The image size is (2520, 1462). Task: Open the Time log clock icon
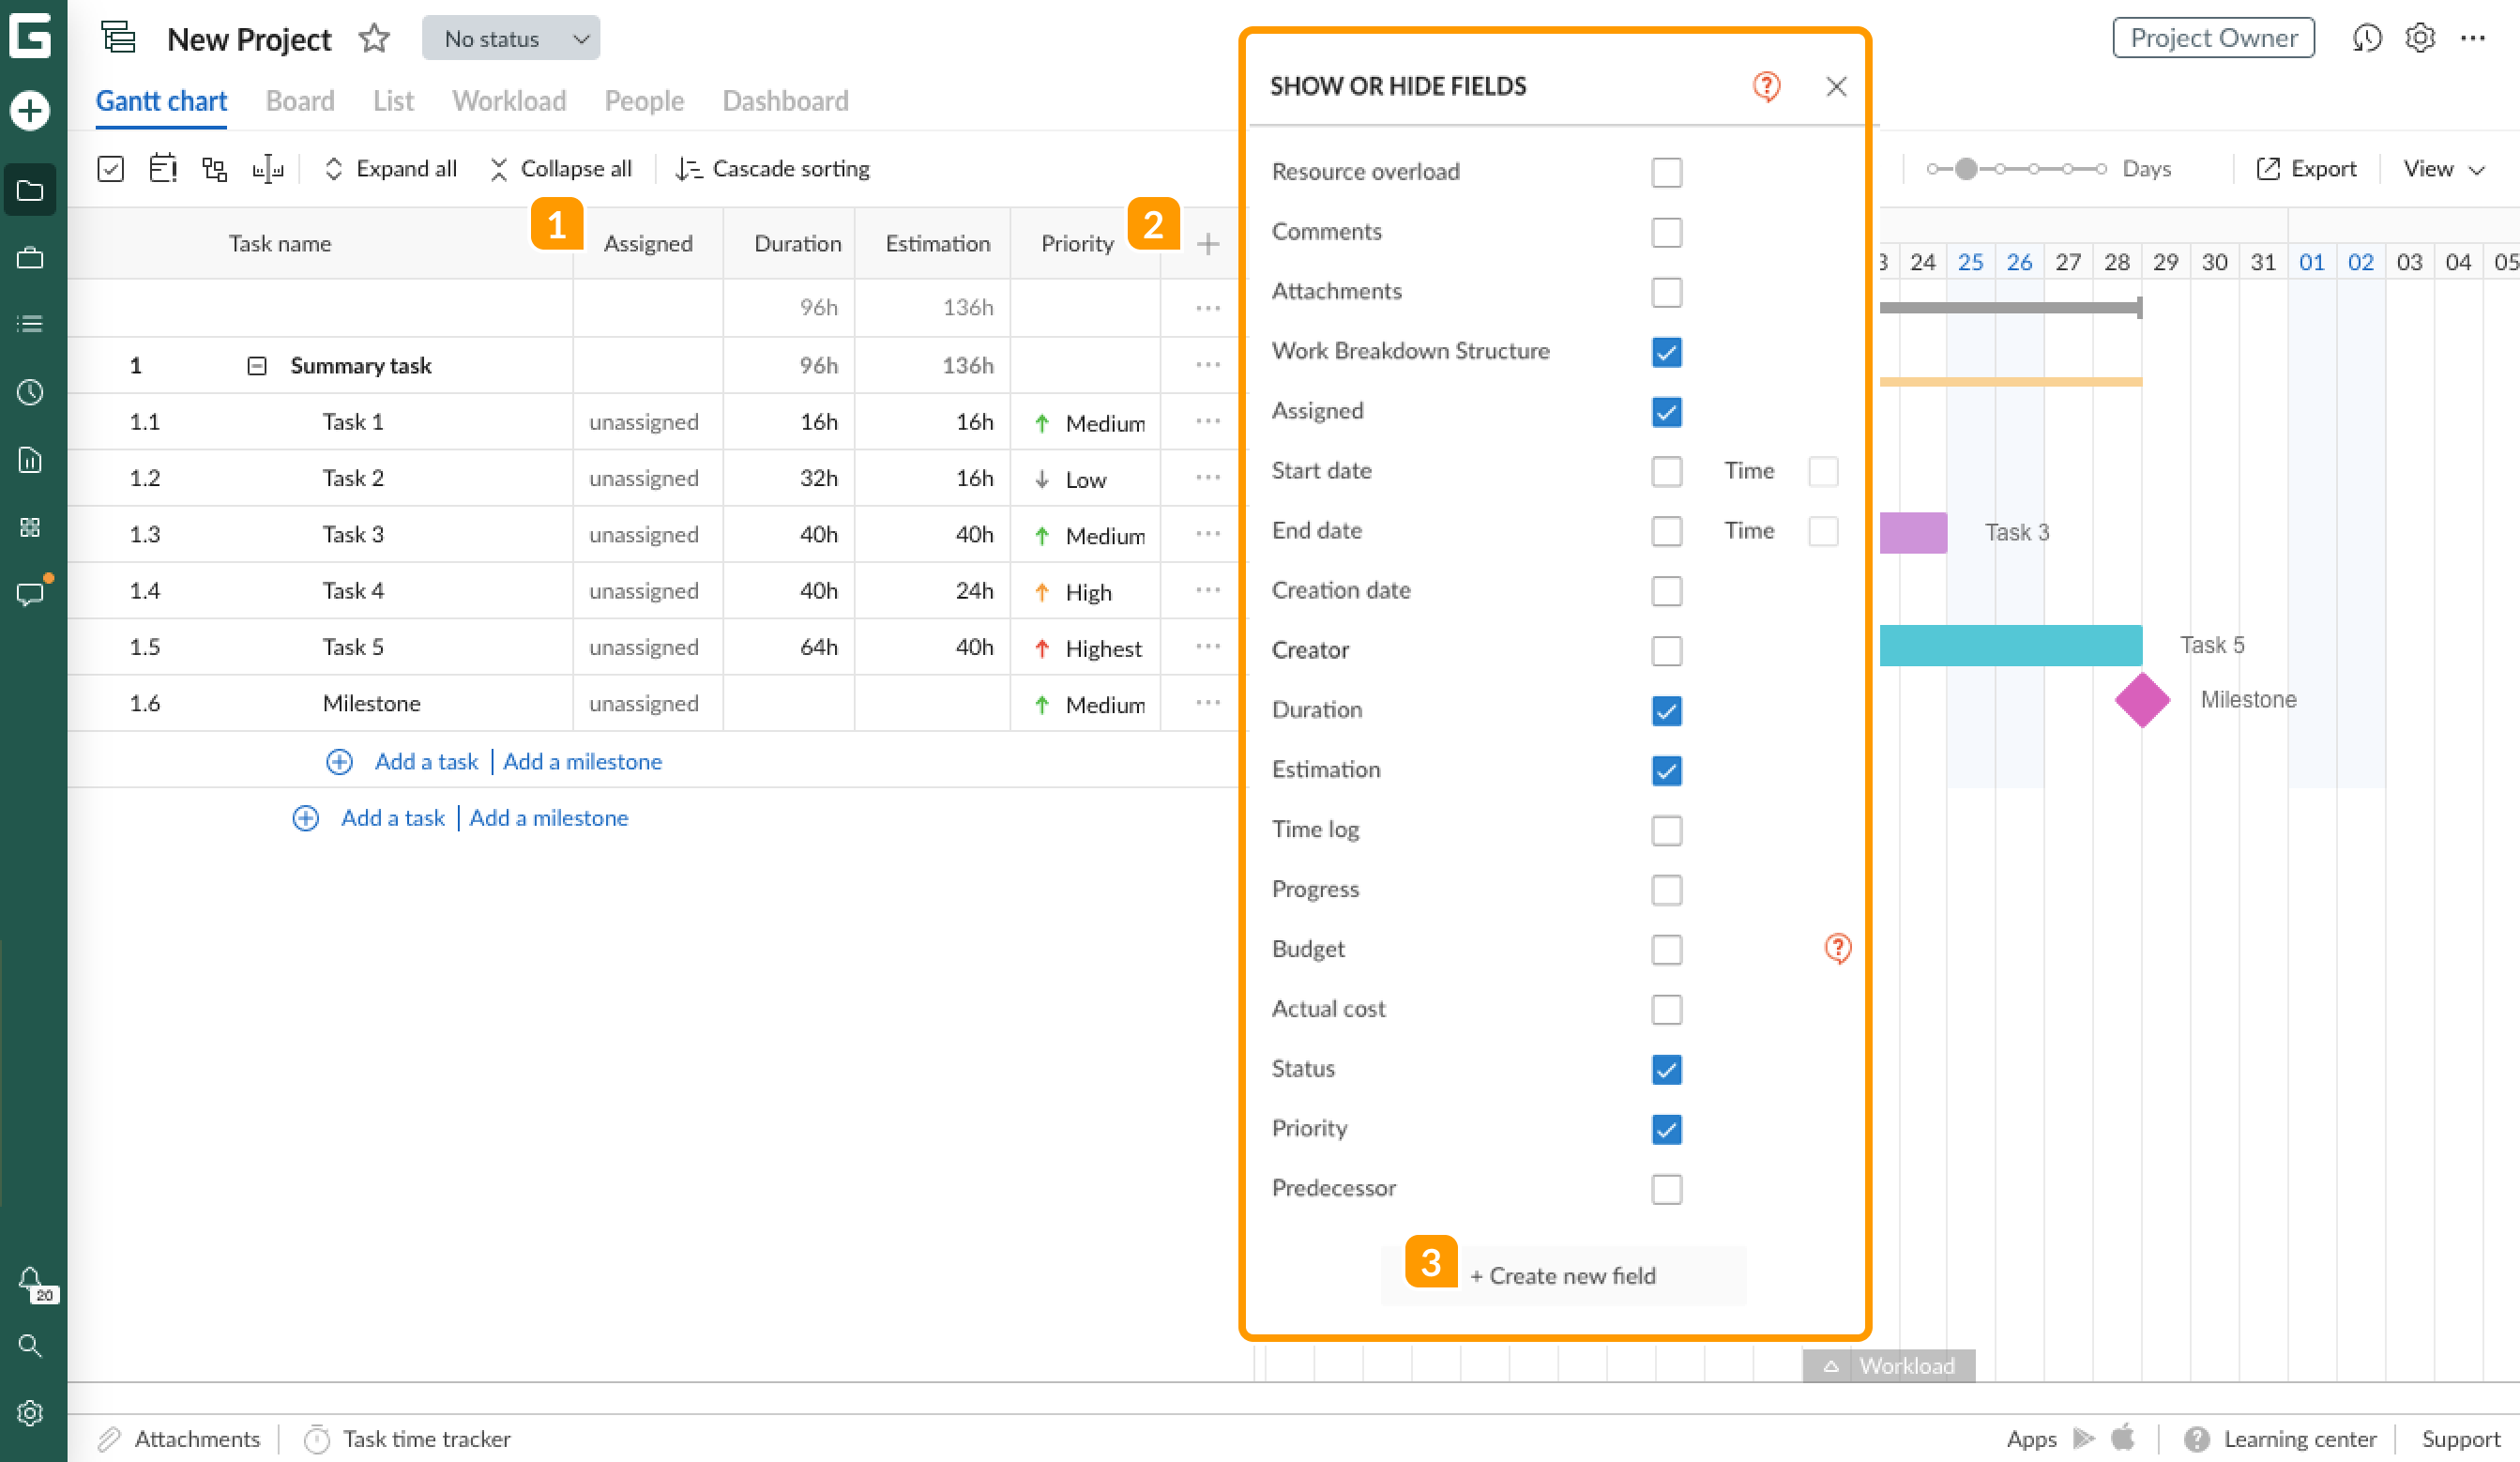point(30,392)
